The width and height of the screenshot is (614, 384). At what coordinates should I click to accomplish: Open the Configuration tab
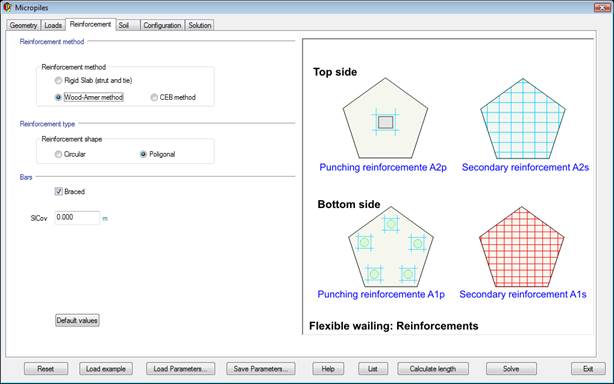pyautogui.click(x=162, y=25)
